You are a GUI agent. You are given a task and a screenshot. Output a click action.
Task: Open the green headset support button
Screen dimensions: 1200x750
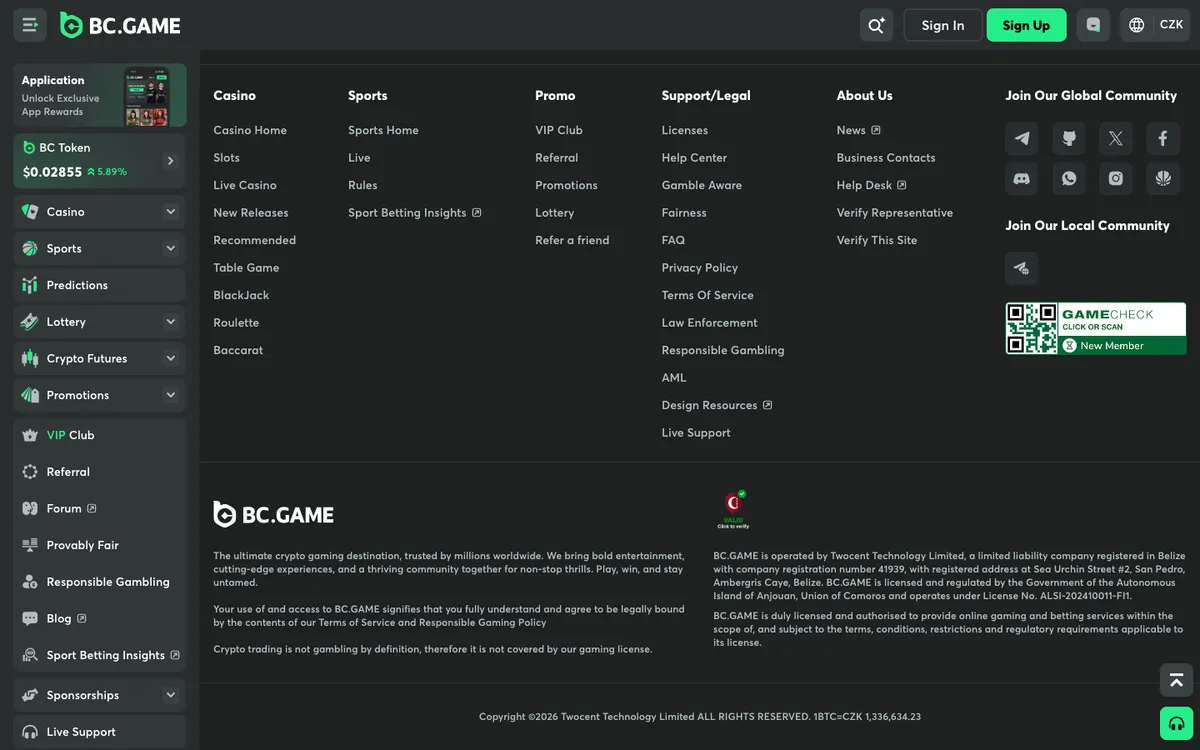click(1176, 723)
